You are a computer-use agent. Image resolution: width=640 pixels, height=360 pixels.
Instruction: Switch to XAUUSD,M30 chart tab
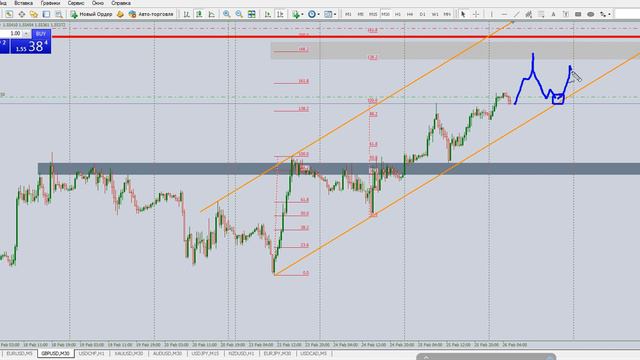pyautogui.click(x=129, y=353)
